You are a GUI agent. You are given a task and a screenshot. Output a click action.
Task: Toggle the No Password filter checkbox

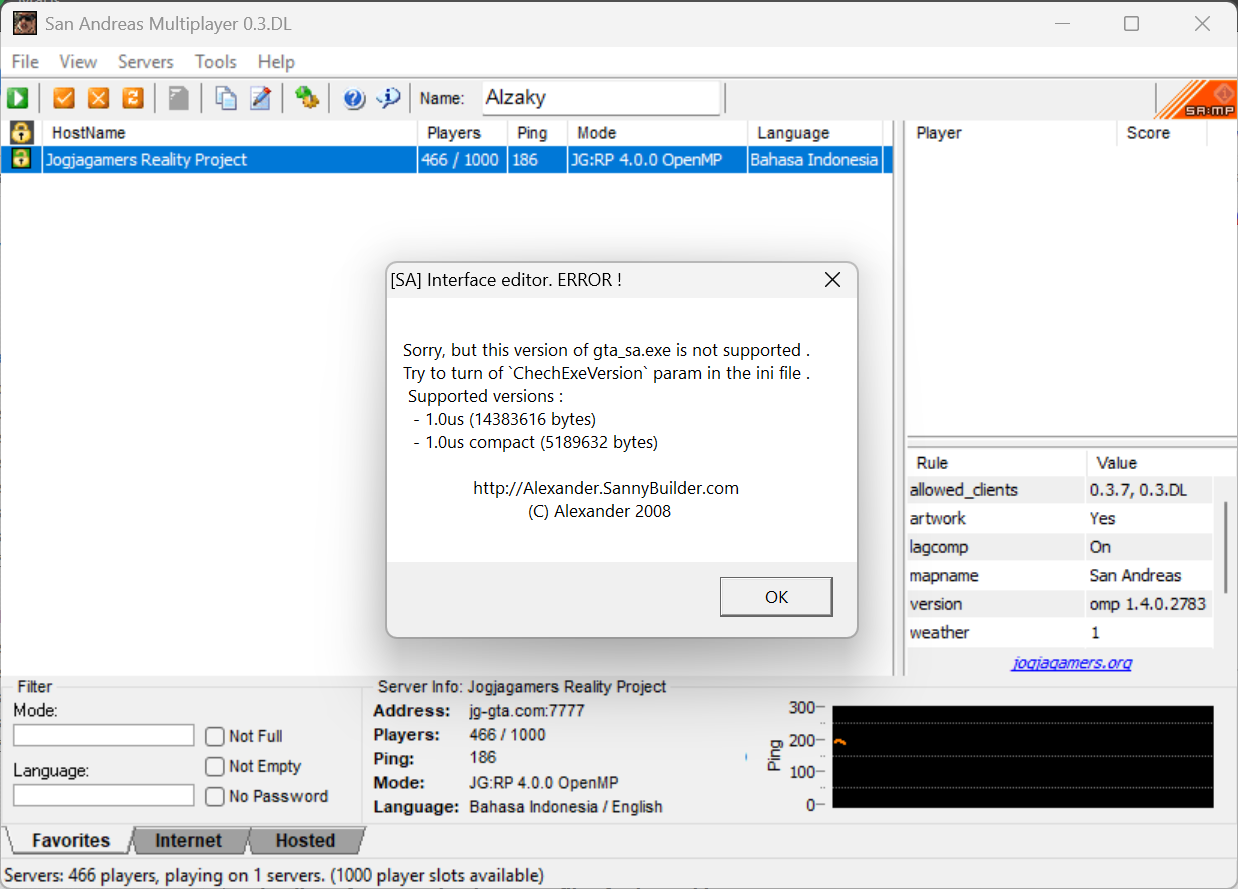pyautogui.click(x=214, y=796)
